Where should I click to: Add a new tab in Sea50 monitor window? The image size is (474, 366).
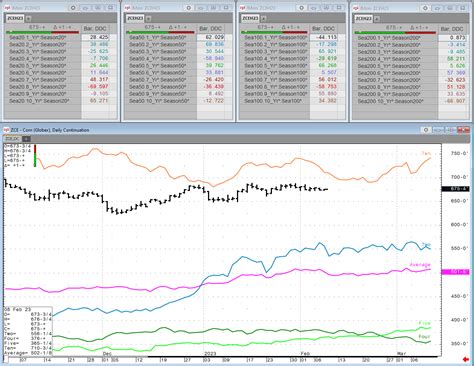[148, 19]
